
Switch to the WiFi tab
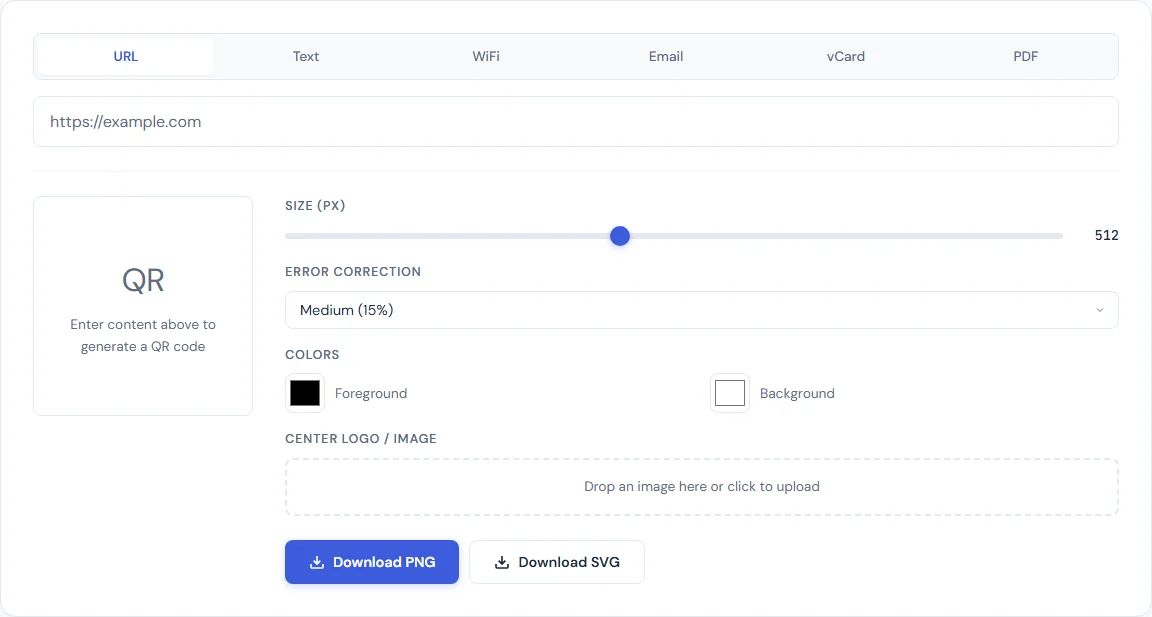coord(486,56)
